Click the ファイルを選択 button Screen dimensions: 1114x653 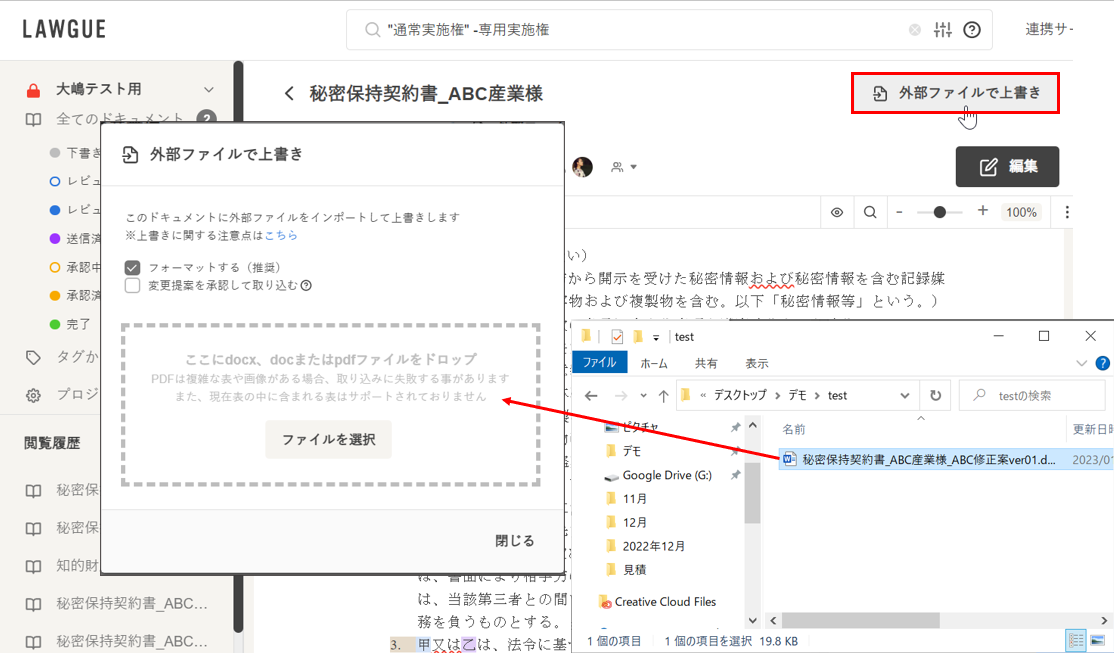(328, 439)
